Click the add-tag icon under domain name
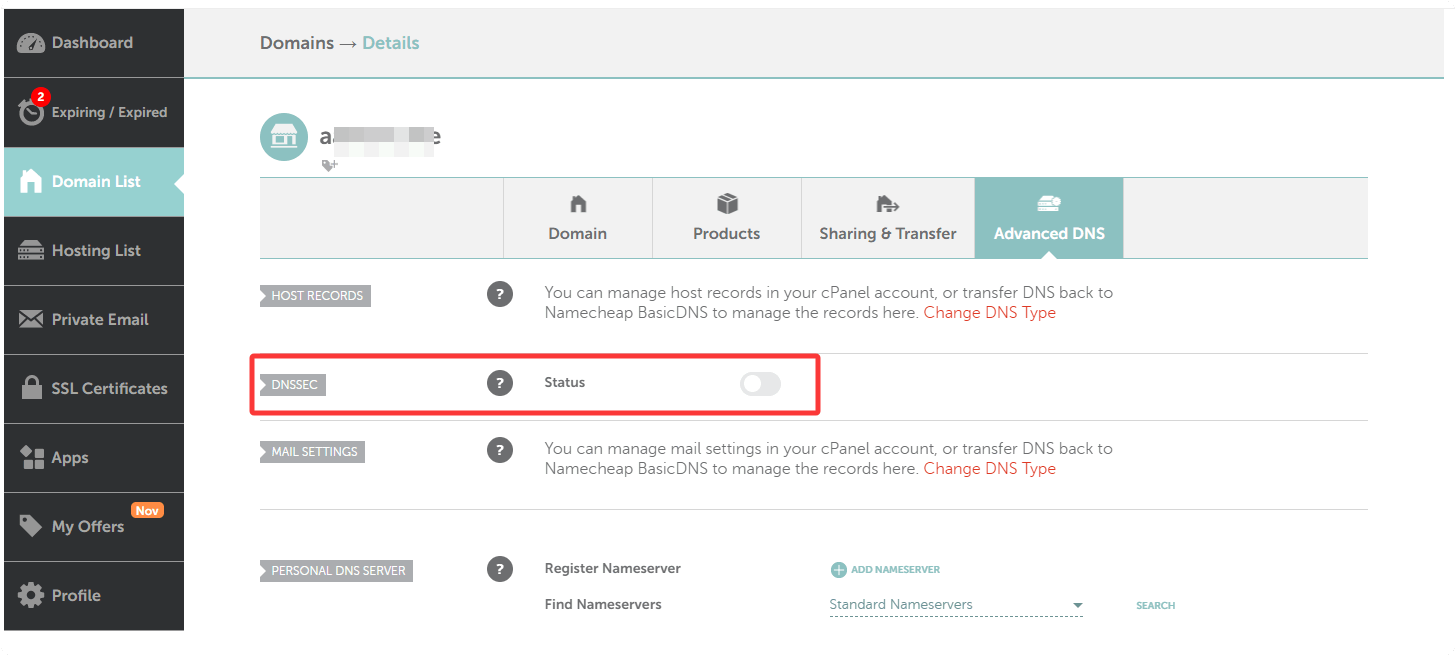Viewport: 1455px width, 655px height. point(329,165)
